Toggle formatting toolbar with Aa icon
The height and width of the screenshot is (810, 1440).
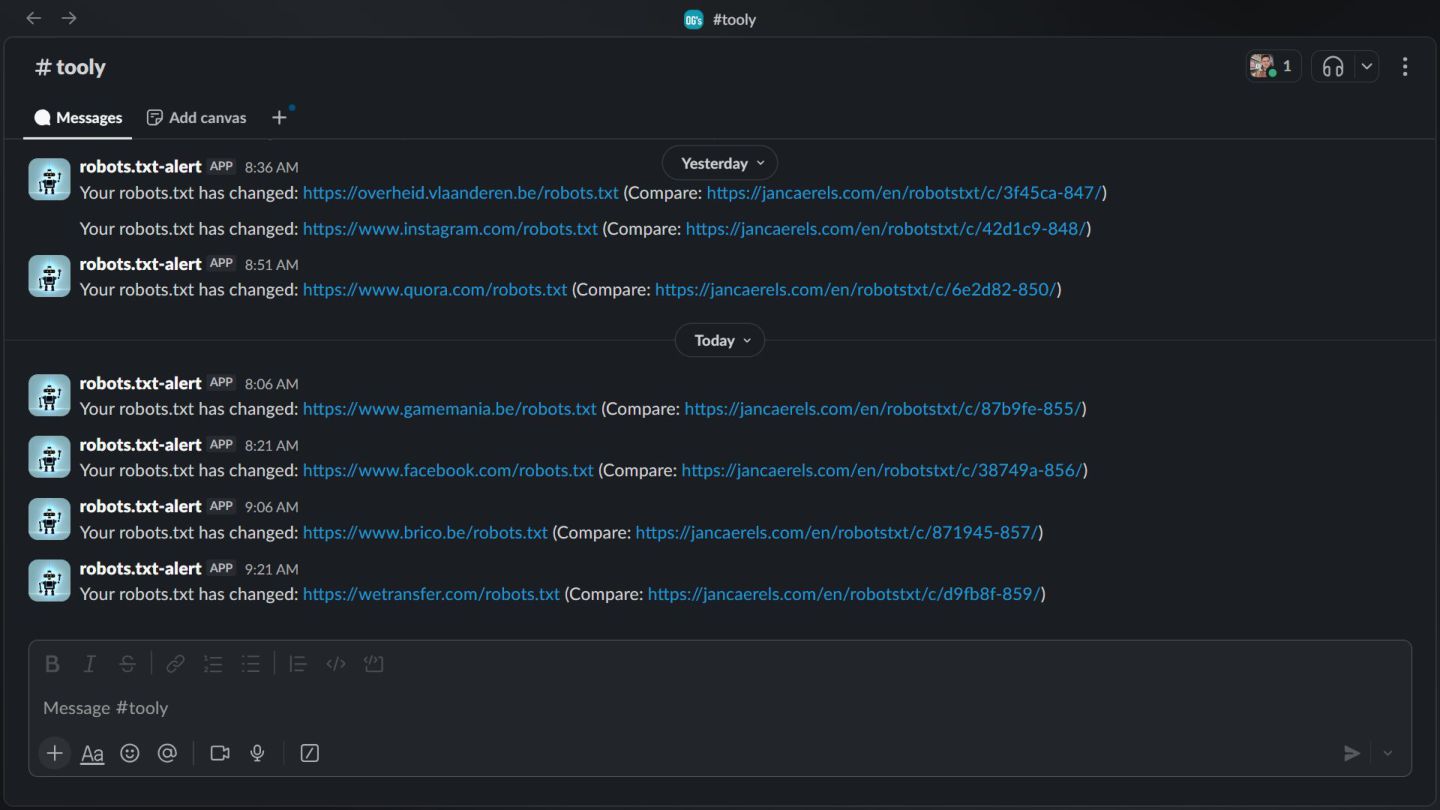[92, 753]
